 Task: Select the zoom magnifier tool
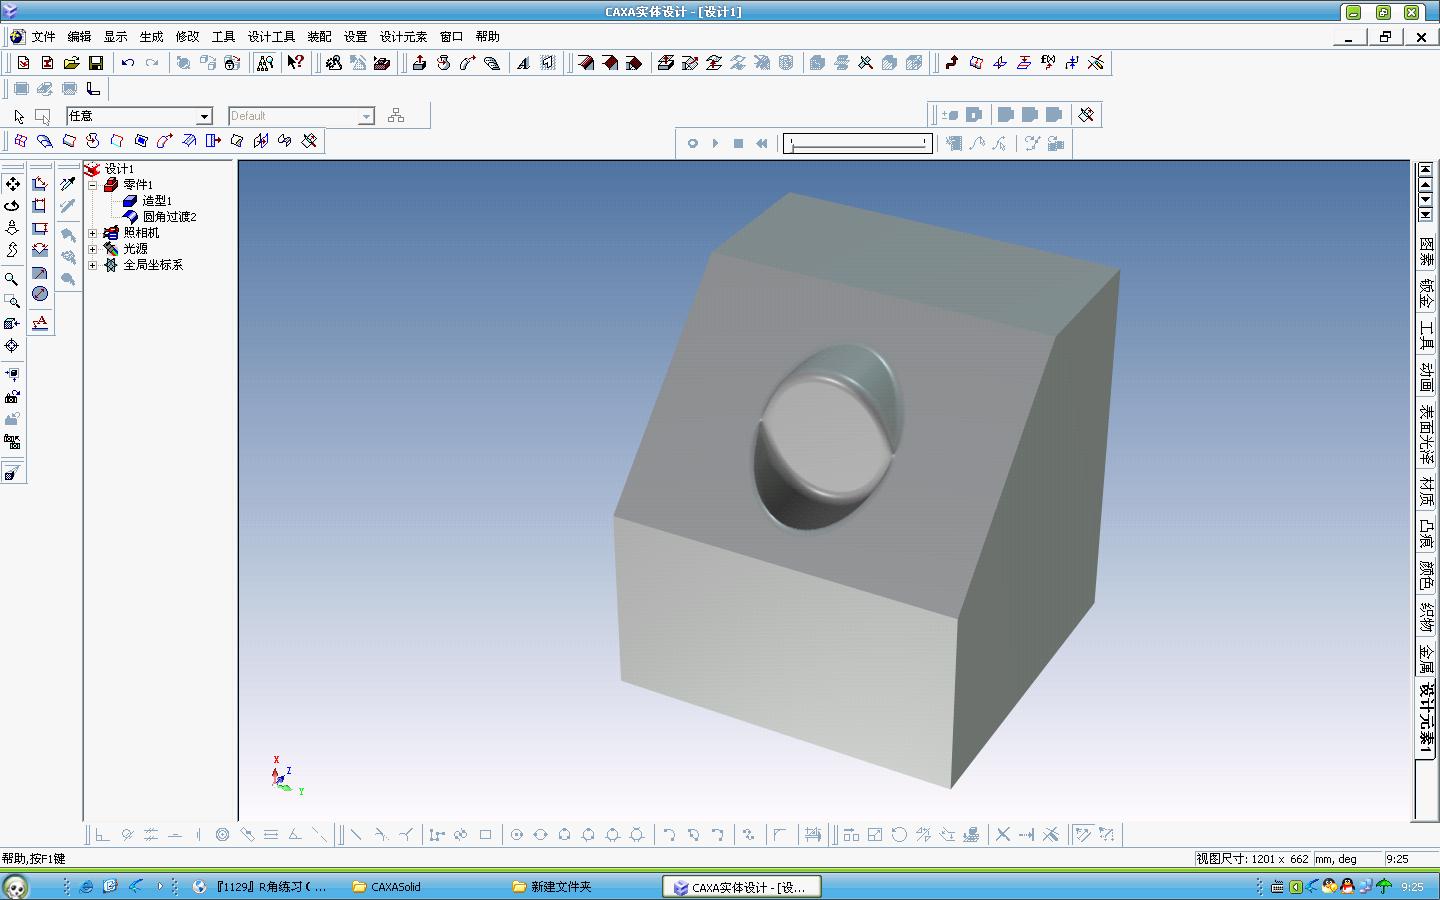(12, 279)
